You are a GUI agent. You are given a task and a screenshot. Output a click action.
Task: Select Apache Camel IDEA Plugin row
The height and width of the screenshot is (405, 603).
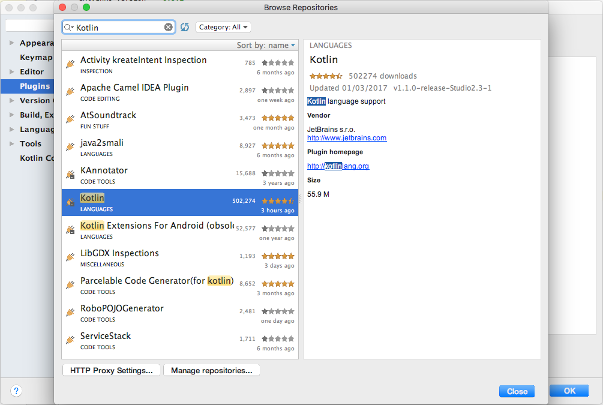point(180,92)
